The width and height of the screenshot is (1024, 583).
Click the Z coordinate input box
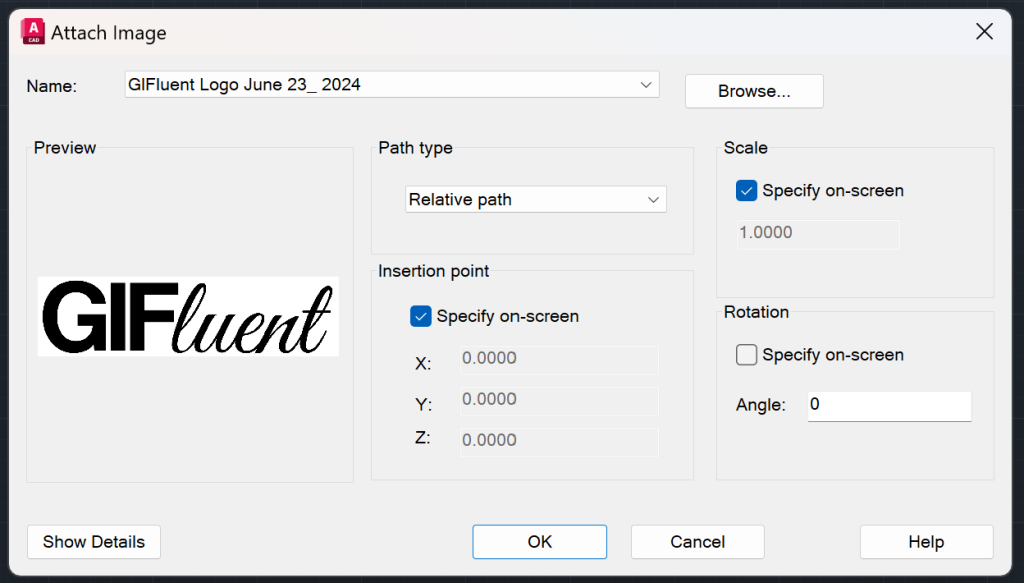coord(557,440)
